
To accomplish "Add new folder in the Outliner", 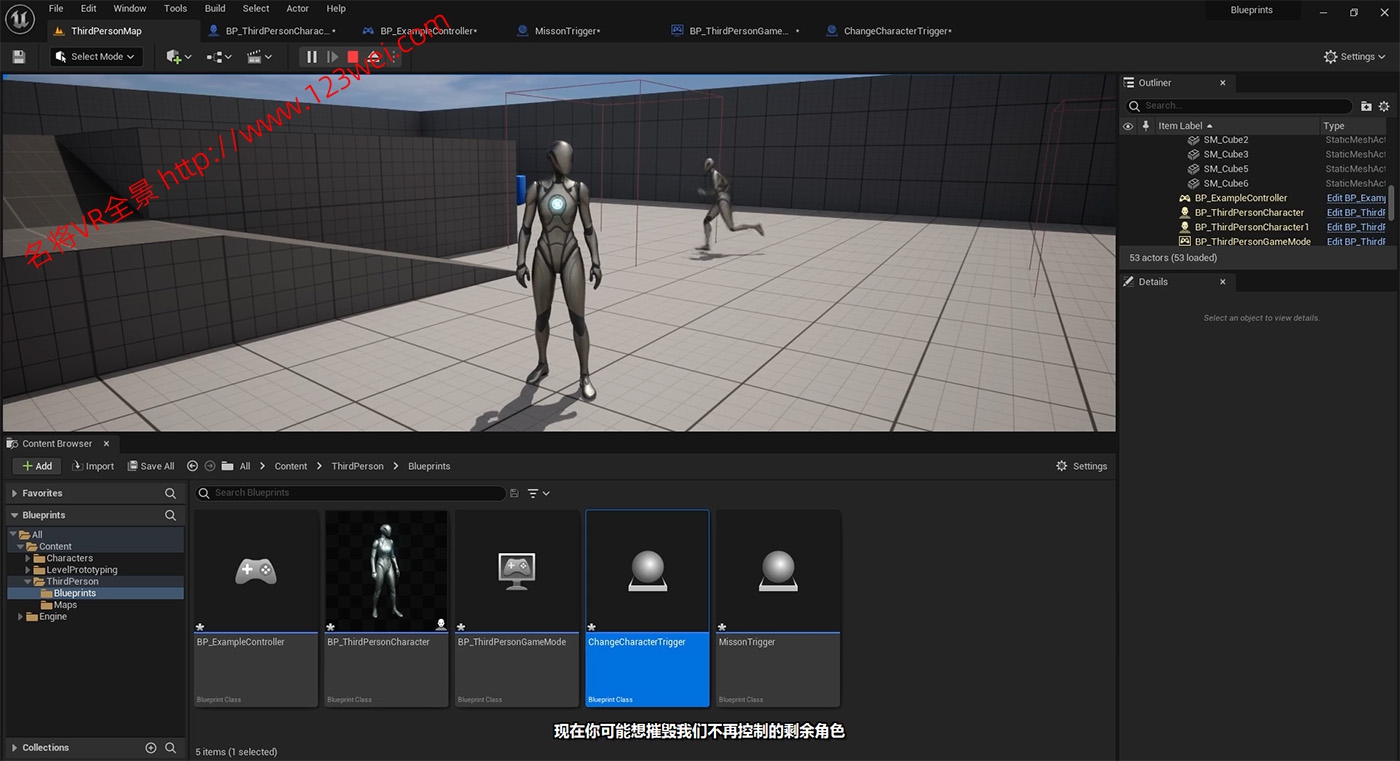I will coord(1366,106).
